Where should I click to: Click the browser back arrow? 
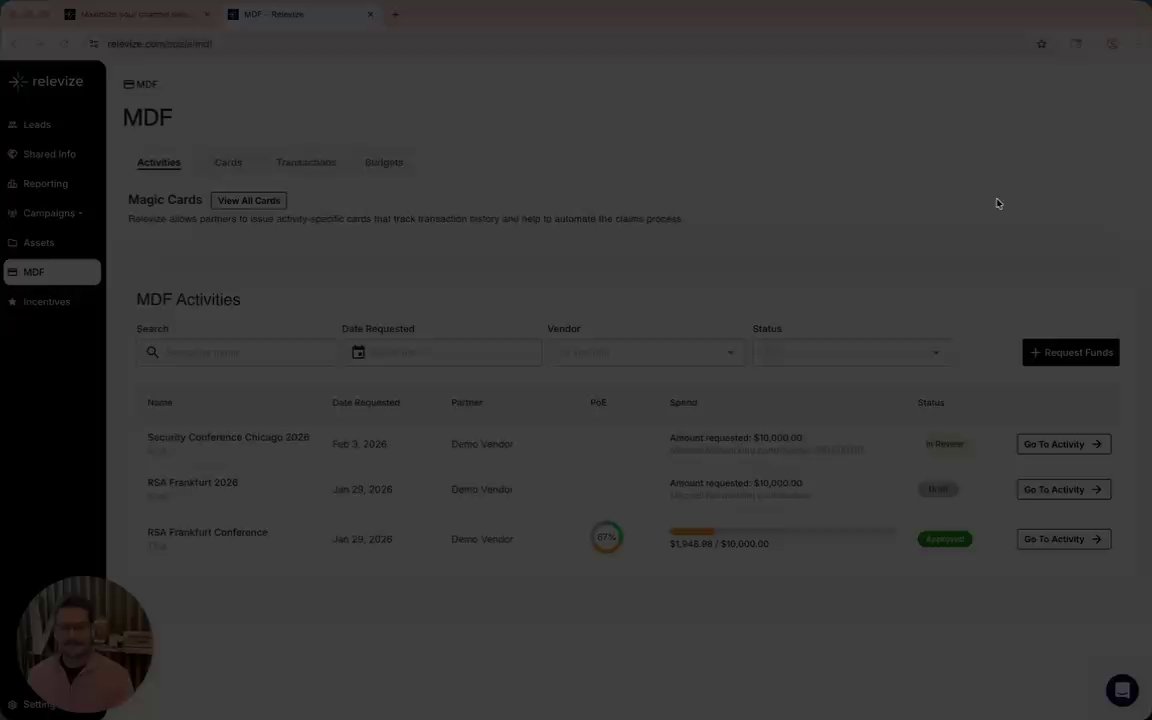[14, 44]
